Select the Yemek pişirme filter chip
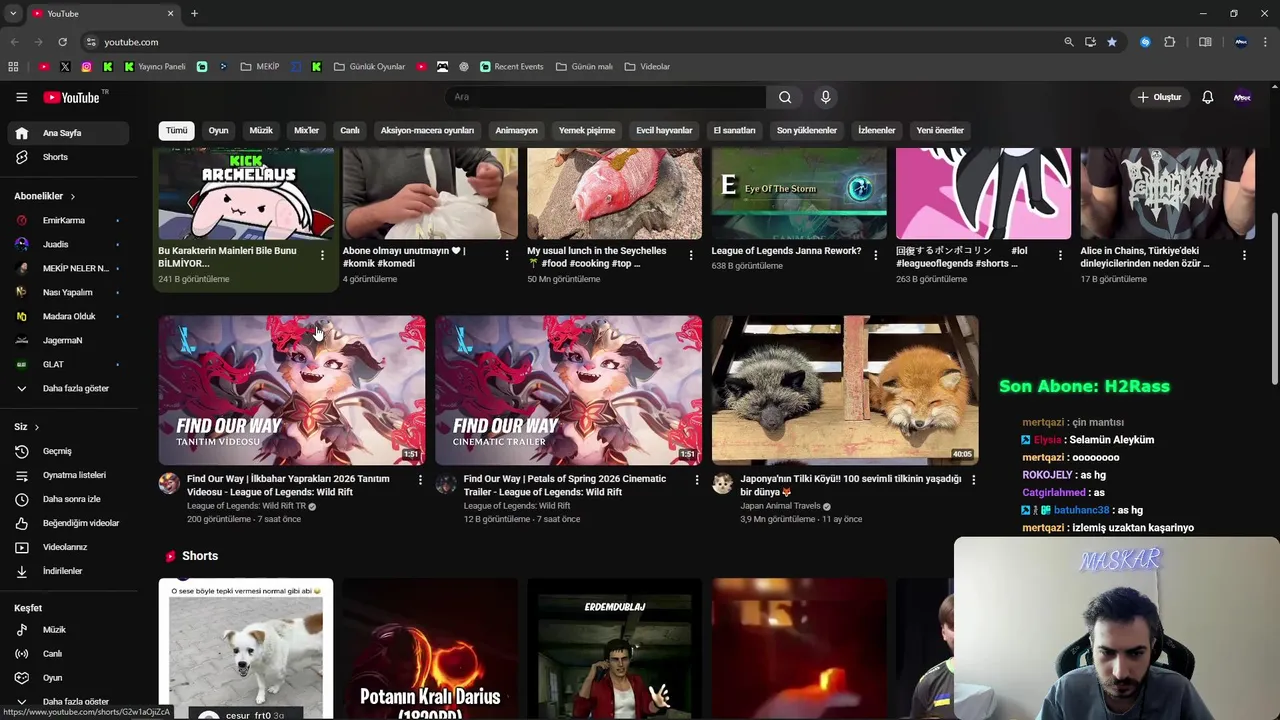Screen dimensions: 1280x720 [587, 130]
